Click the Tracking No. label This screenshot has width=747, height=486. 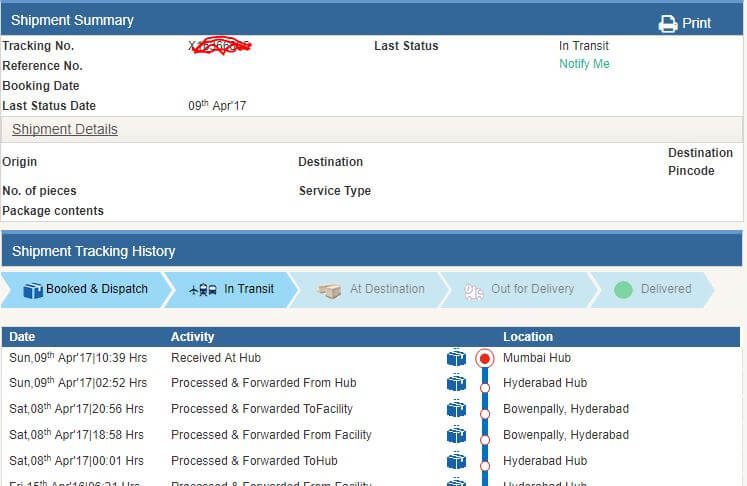point(38,46)
